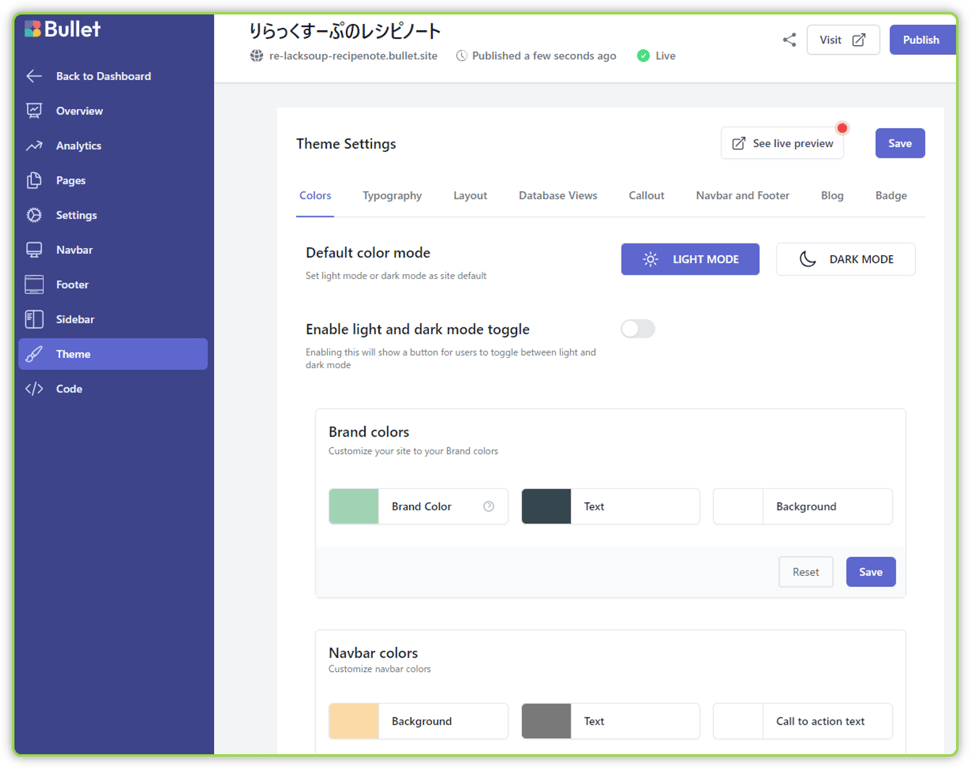Click the red notification dot on preview
The width and height of the screenshot is (970, 768).
coord(842,128)
